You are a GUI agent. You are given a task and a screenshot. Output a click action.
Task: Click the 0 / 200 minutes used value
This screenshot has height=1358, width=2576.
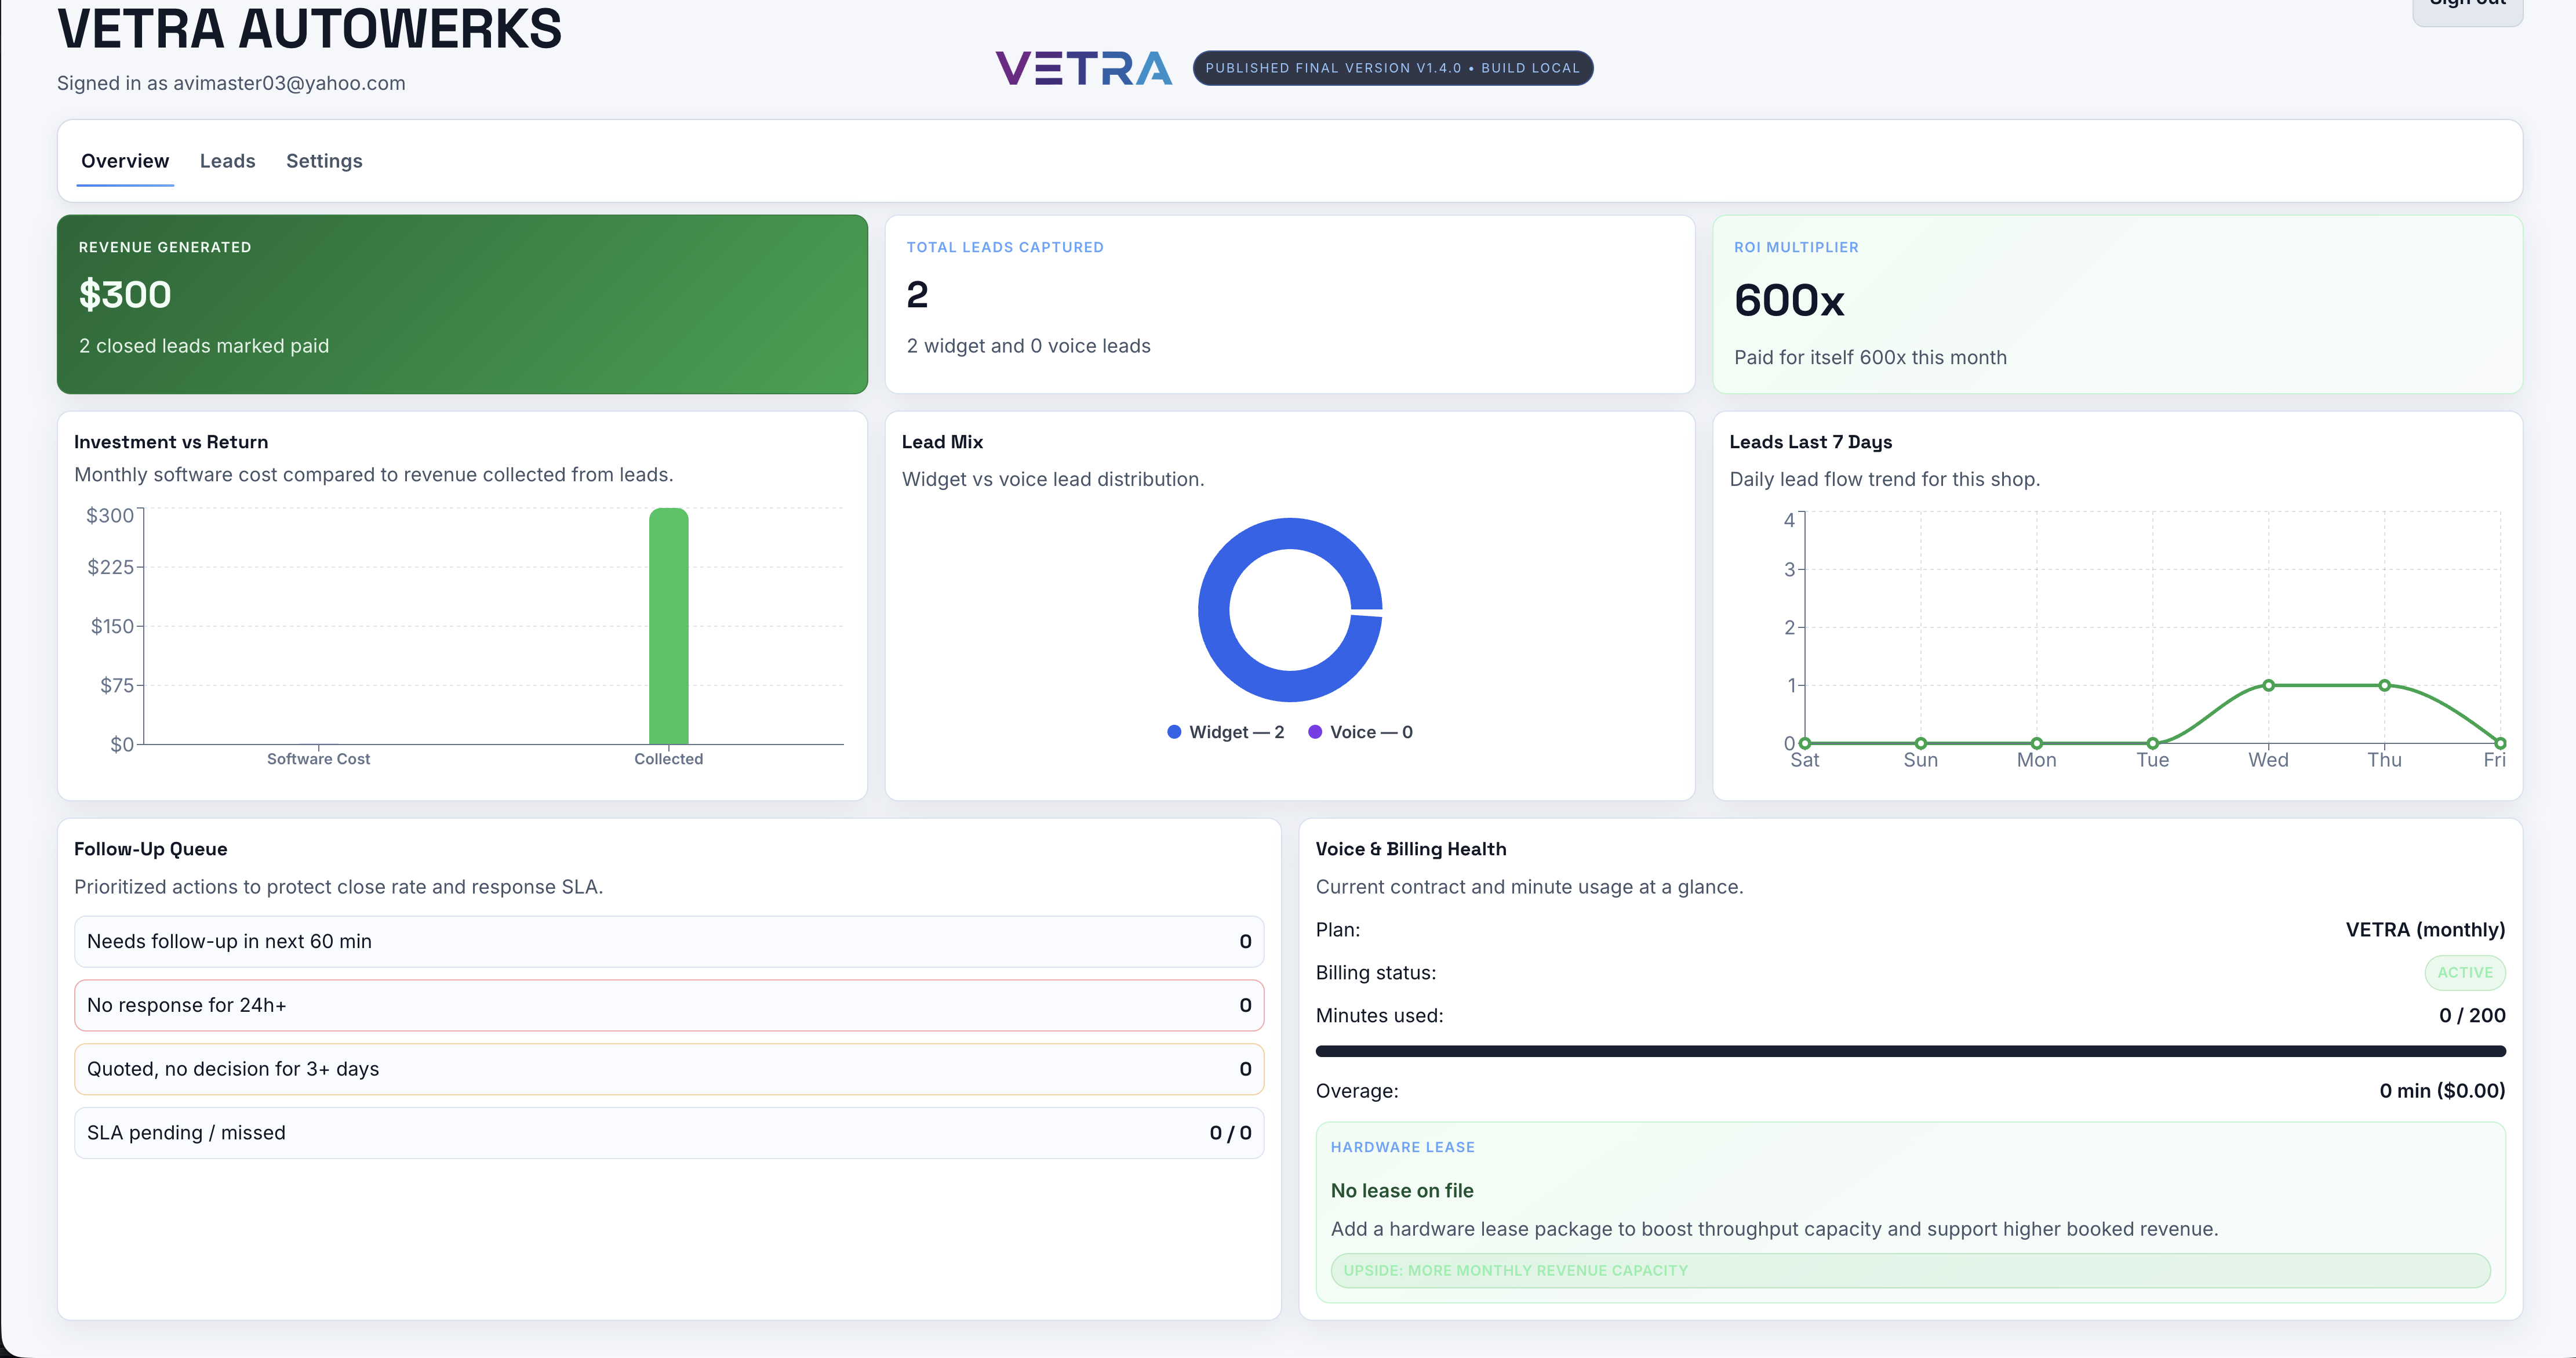tap(2472, 1016)
